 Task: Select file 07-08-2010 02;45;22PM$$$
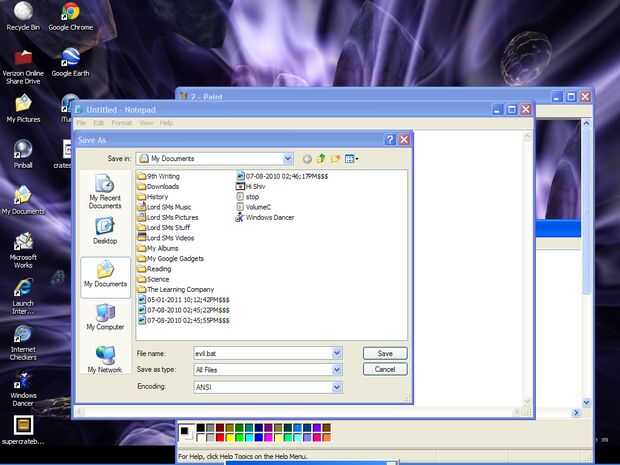[x=184, y=310]
